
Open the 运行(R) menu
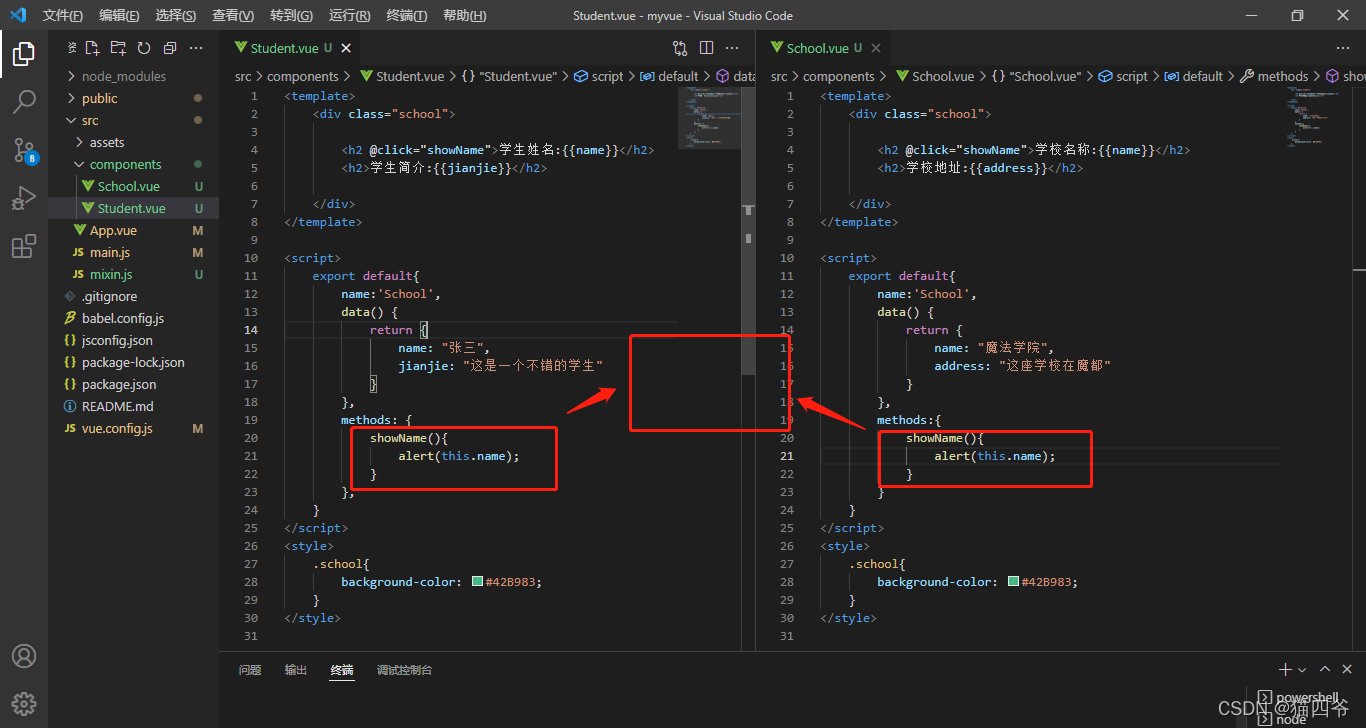click(349, 15)
